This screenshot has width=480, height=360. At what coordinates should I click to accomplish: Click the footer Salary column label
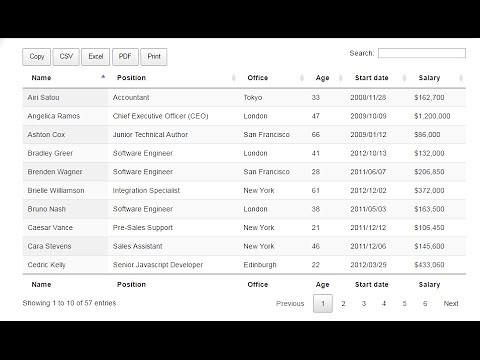[x=429, y=284]
